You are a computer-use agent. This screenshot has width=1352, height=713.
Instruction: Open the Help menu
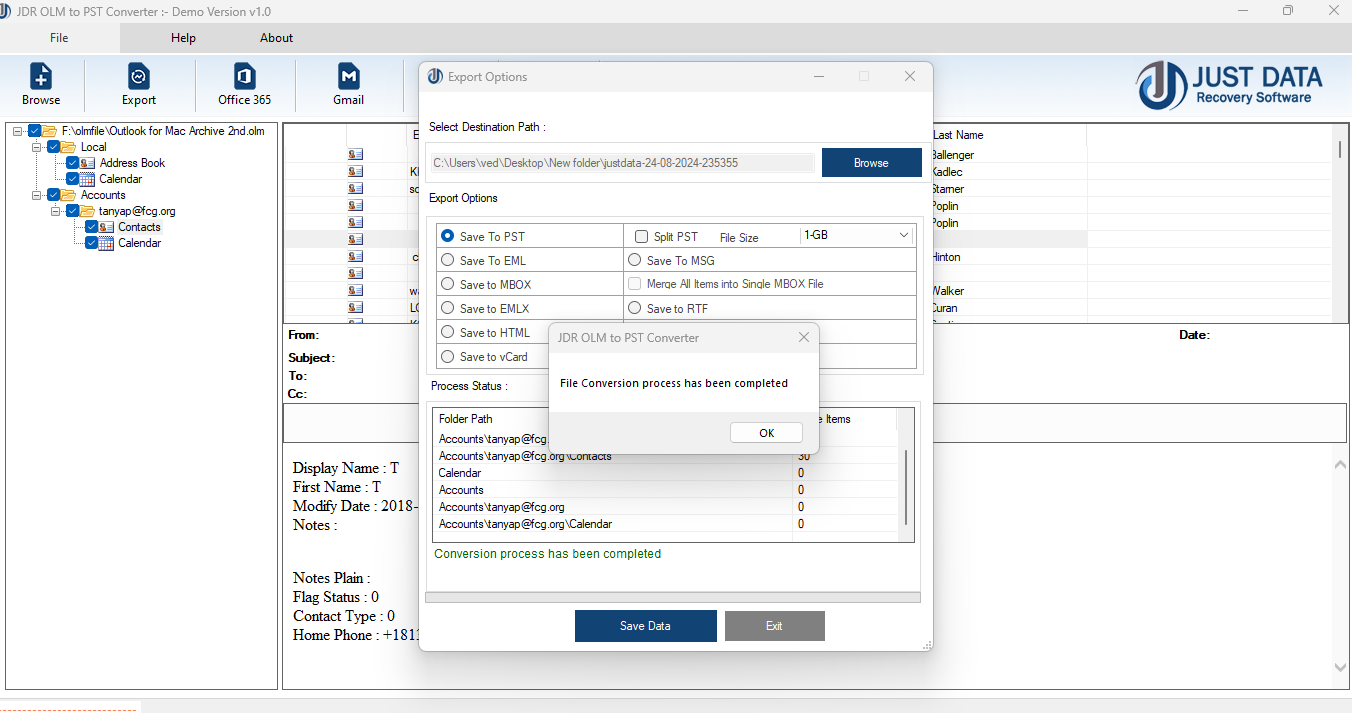(x=183, y=38)
